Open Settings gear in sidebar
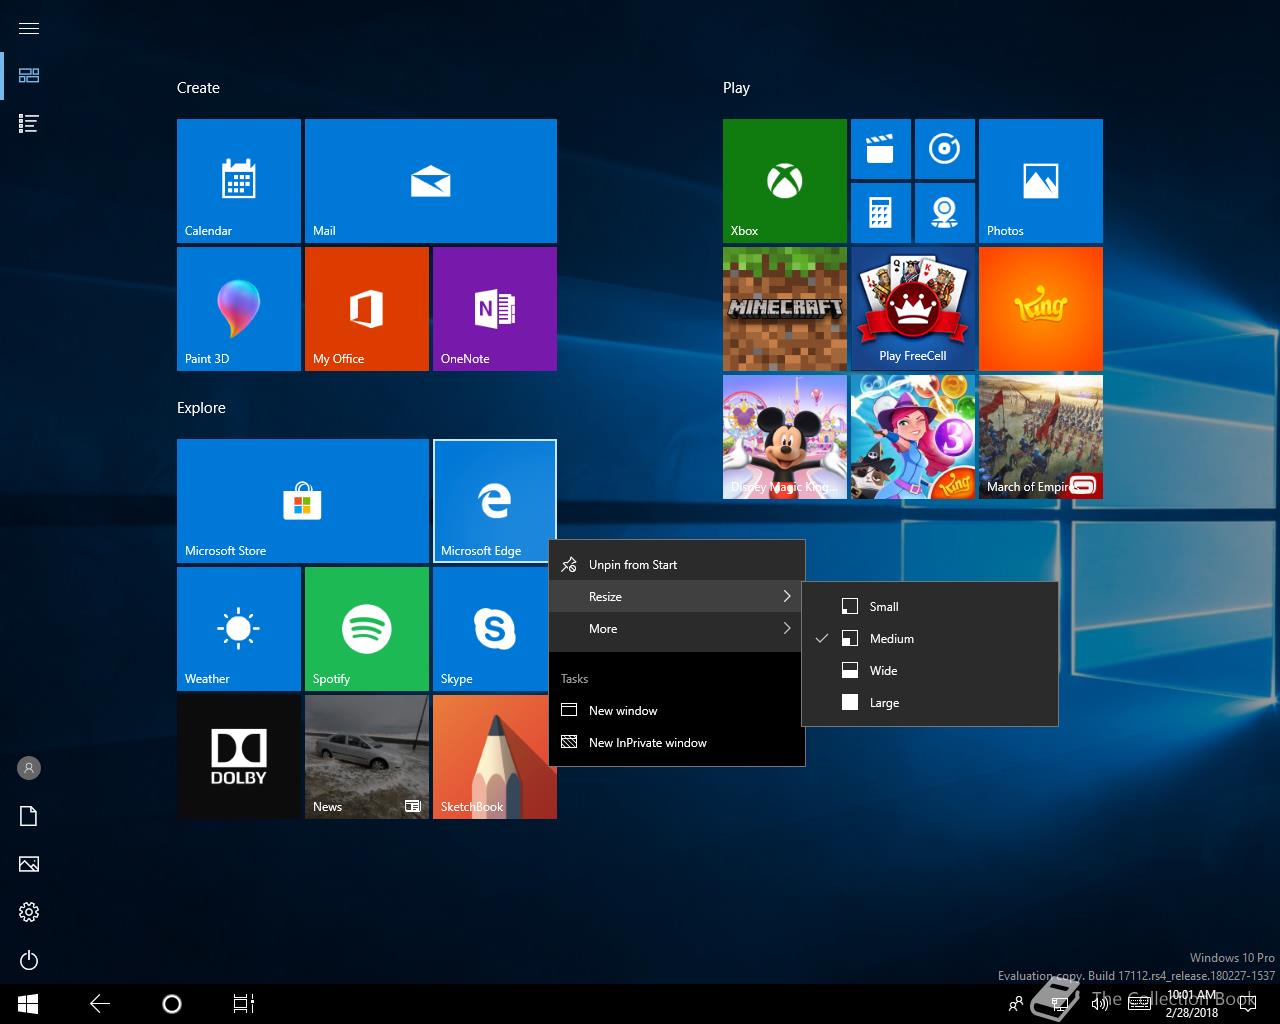Image resolution: width=1280 pixels, height=1024 pixels. click(x=29, y=912)
